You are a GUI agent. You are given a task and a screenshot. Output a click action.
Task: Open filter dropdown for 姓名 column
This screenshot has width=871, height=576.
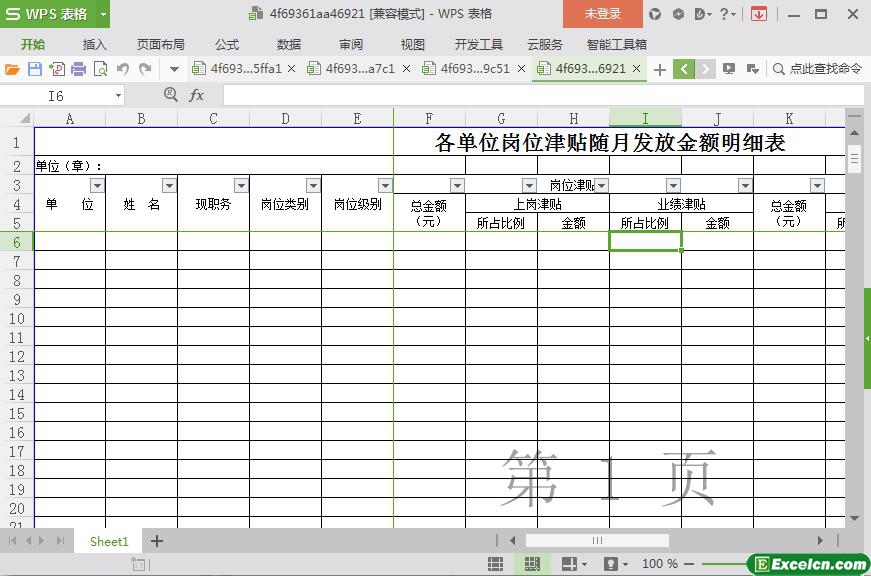click(169, 186)
